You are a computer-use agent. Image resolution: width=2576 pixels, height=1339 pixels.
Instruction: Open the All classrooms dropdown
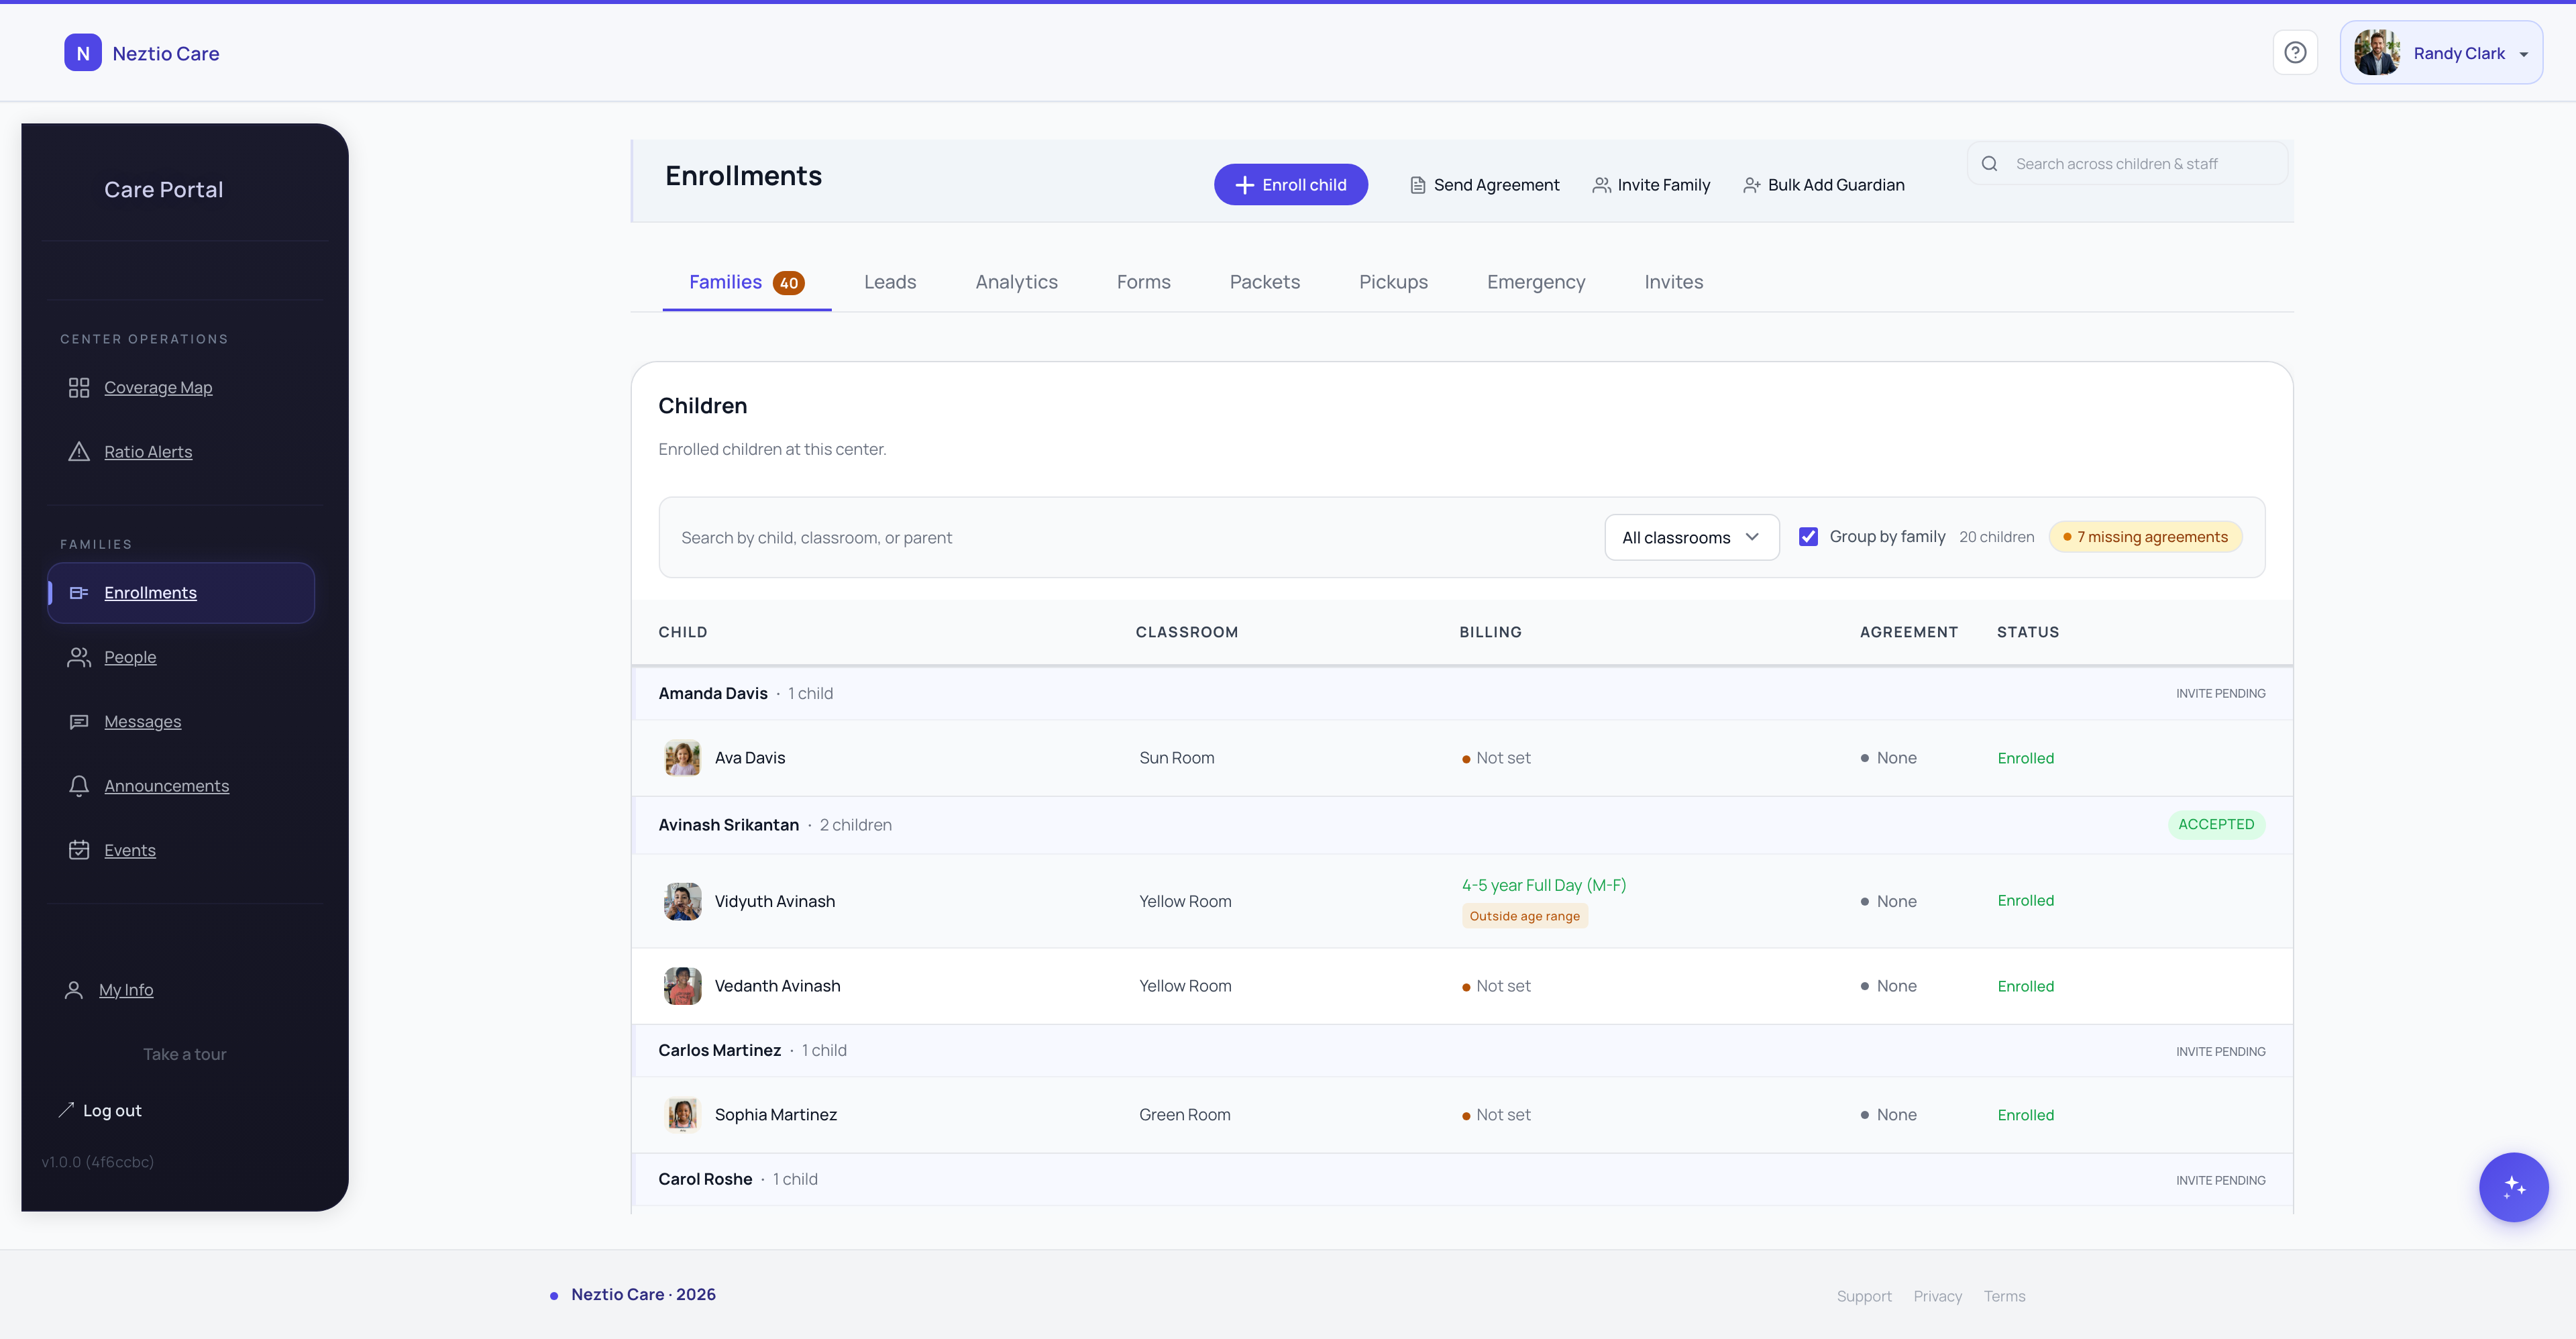coord(1691,537)
